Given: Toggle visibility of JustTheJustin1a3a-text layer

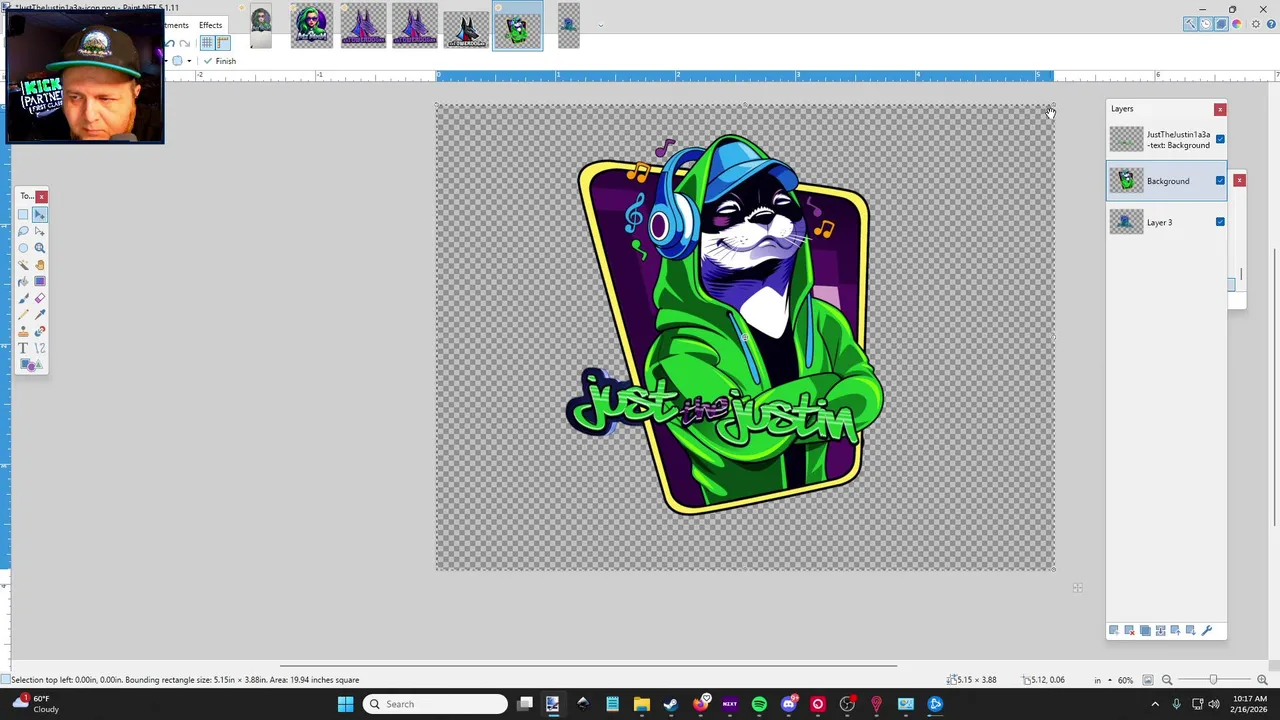Looking at the screenshot, I should (x=1220, y=139).
